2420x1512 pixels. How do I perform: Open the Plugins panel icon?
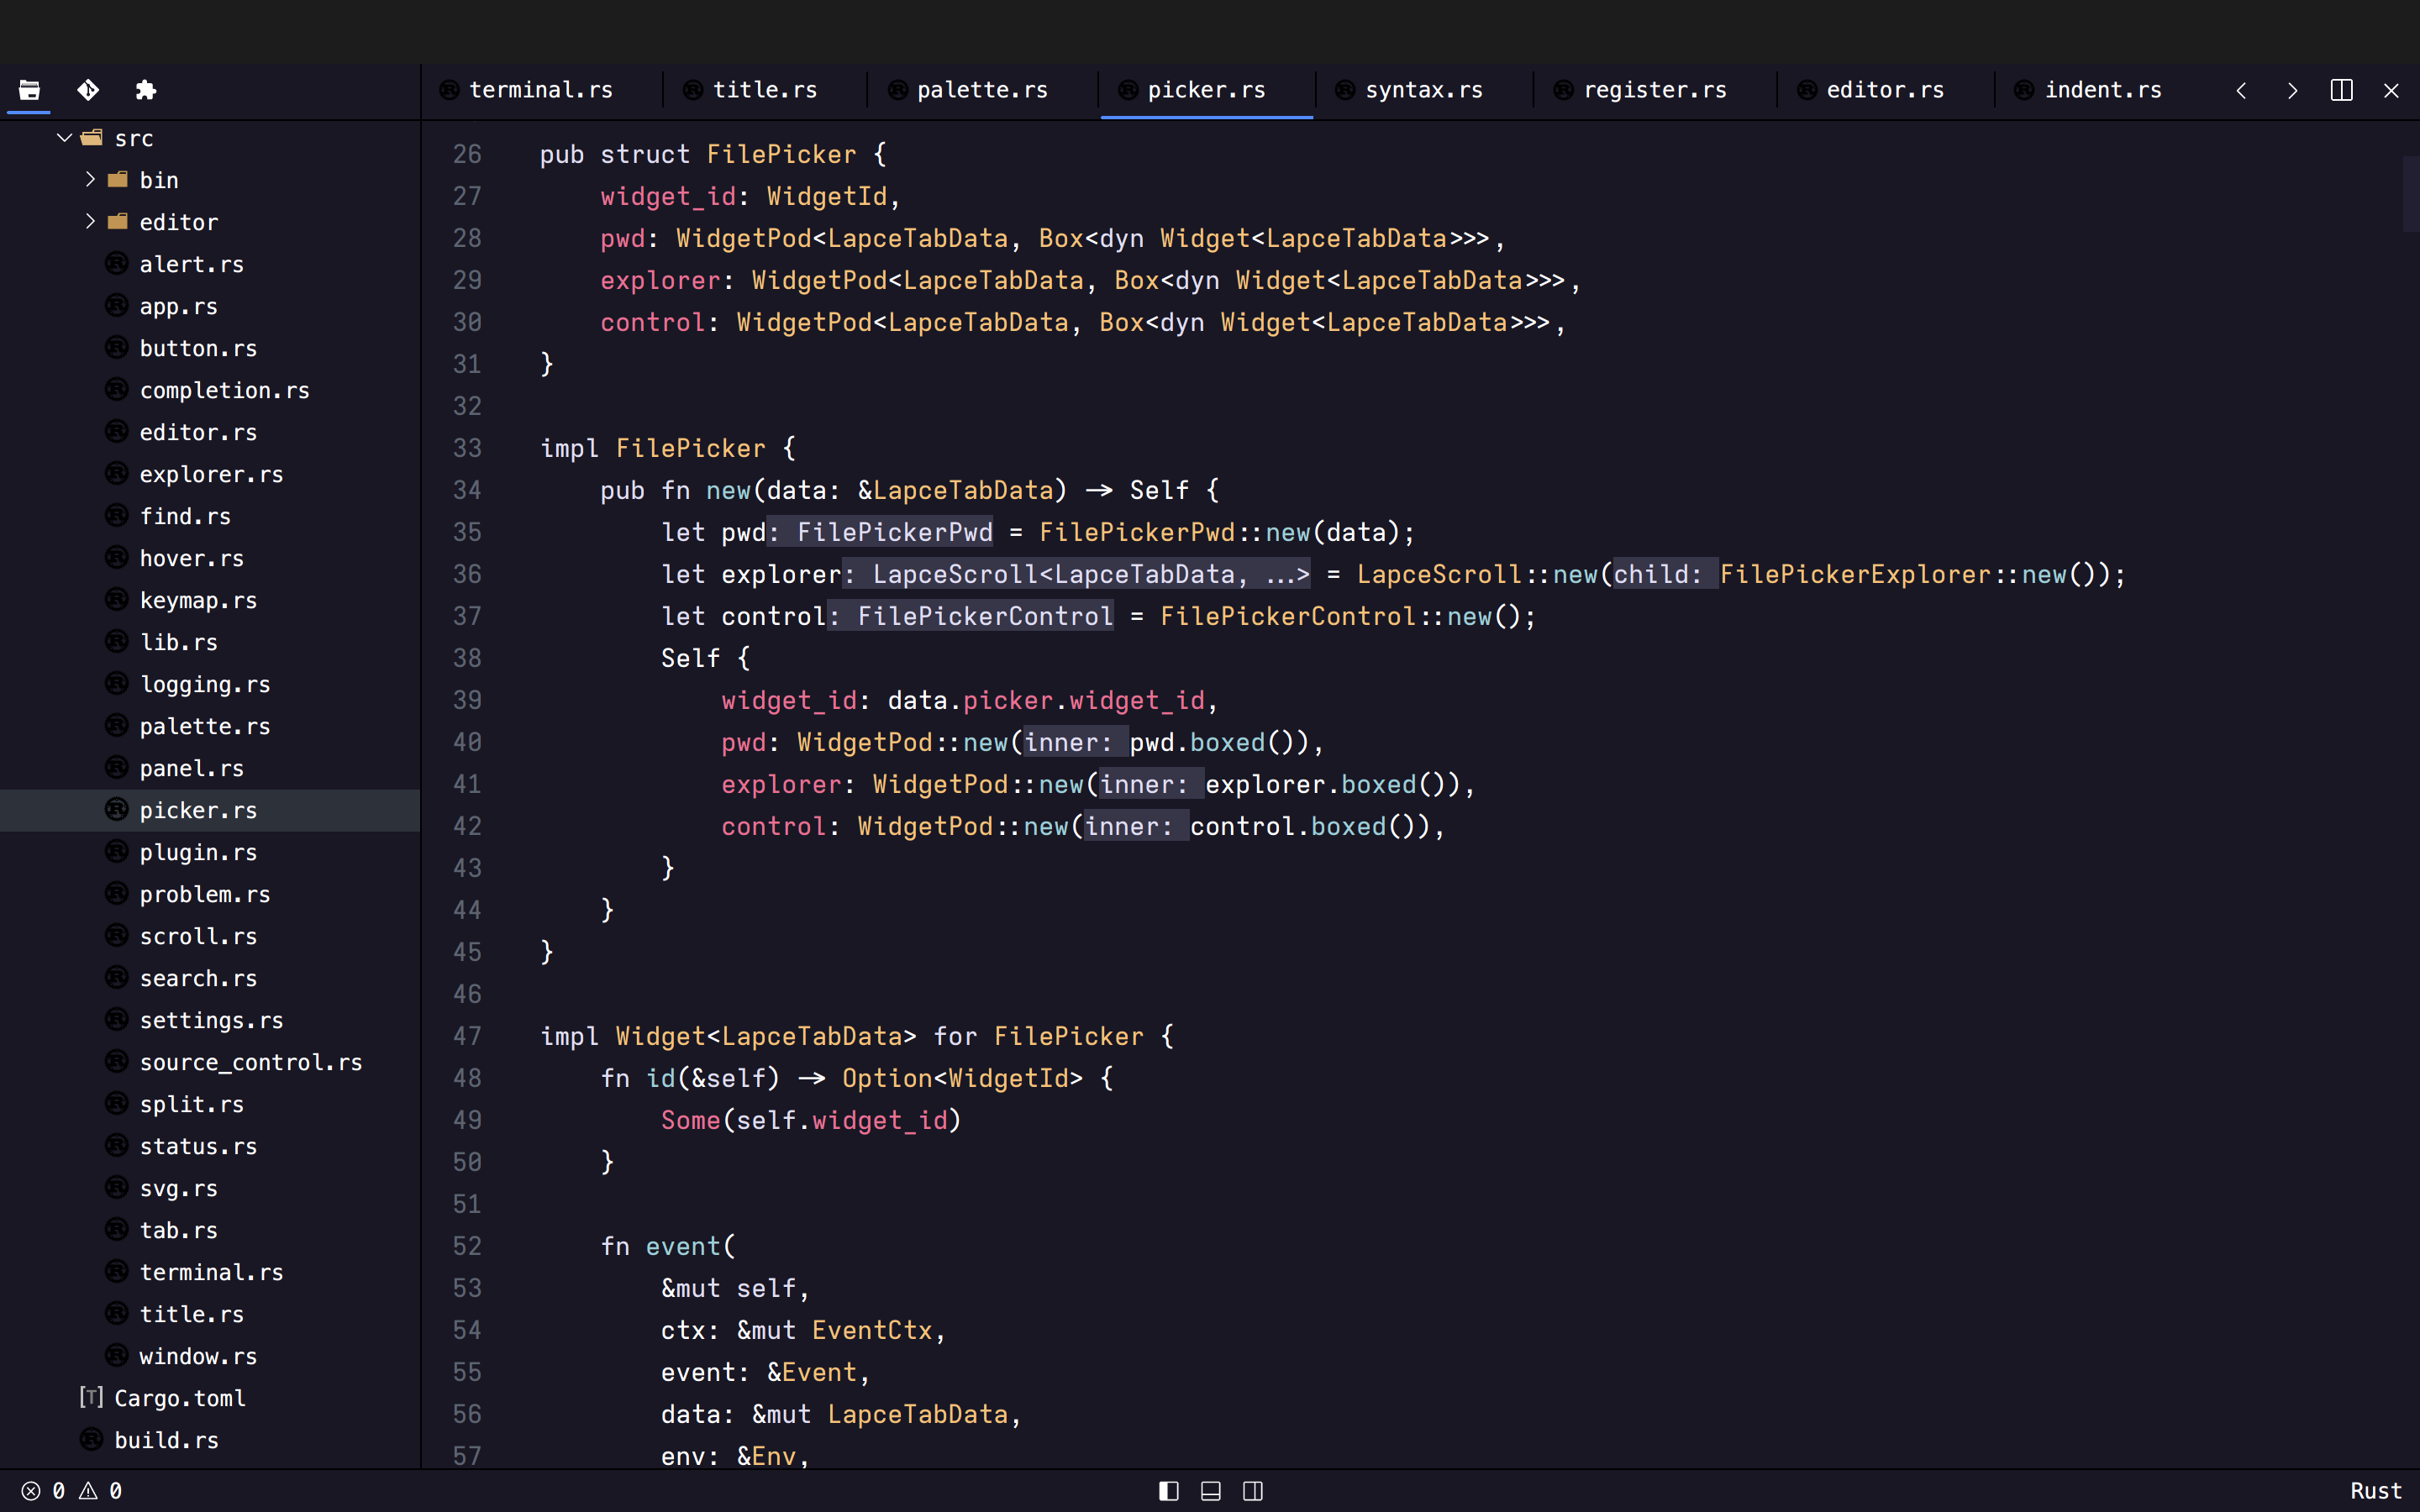point(146,90)
